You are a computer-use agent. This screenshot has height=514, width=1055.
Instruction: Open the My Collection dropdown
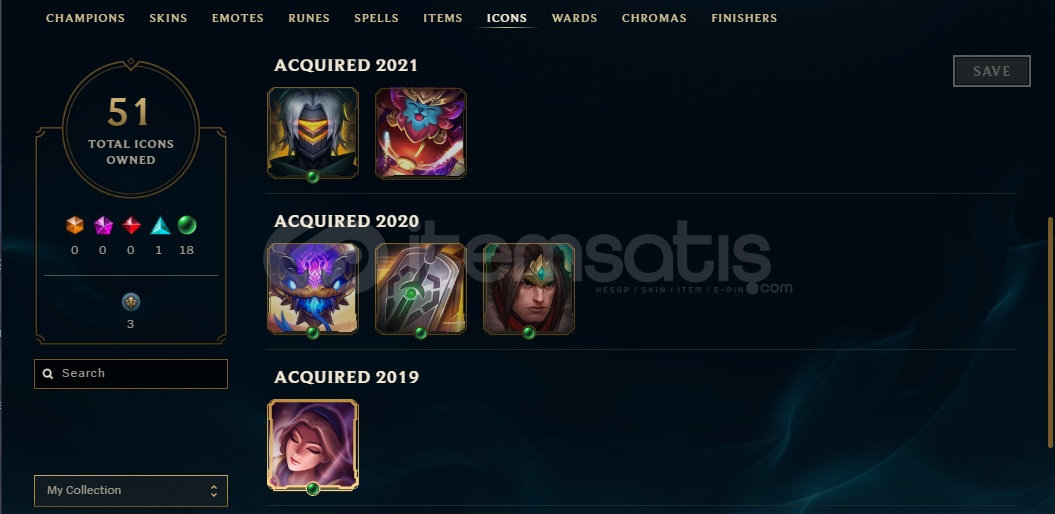click(131, 490)
